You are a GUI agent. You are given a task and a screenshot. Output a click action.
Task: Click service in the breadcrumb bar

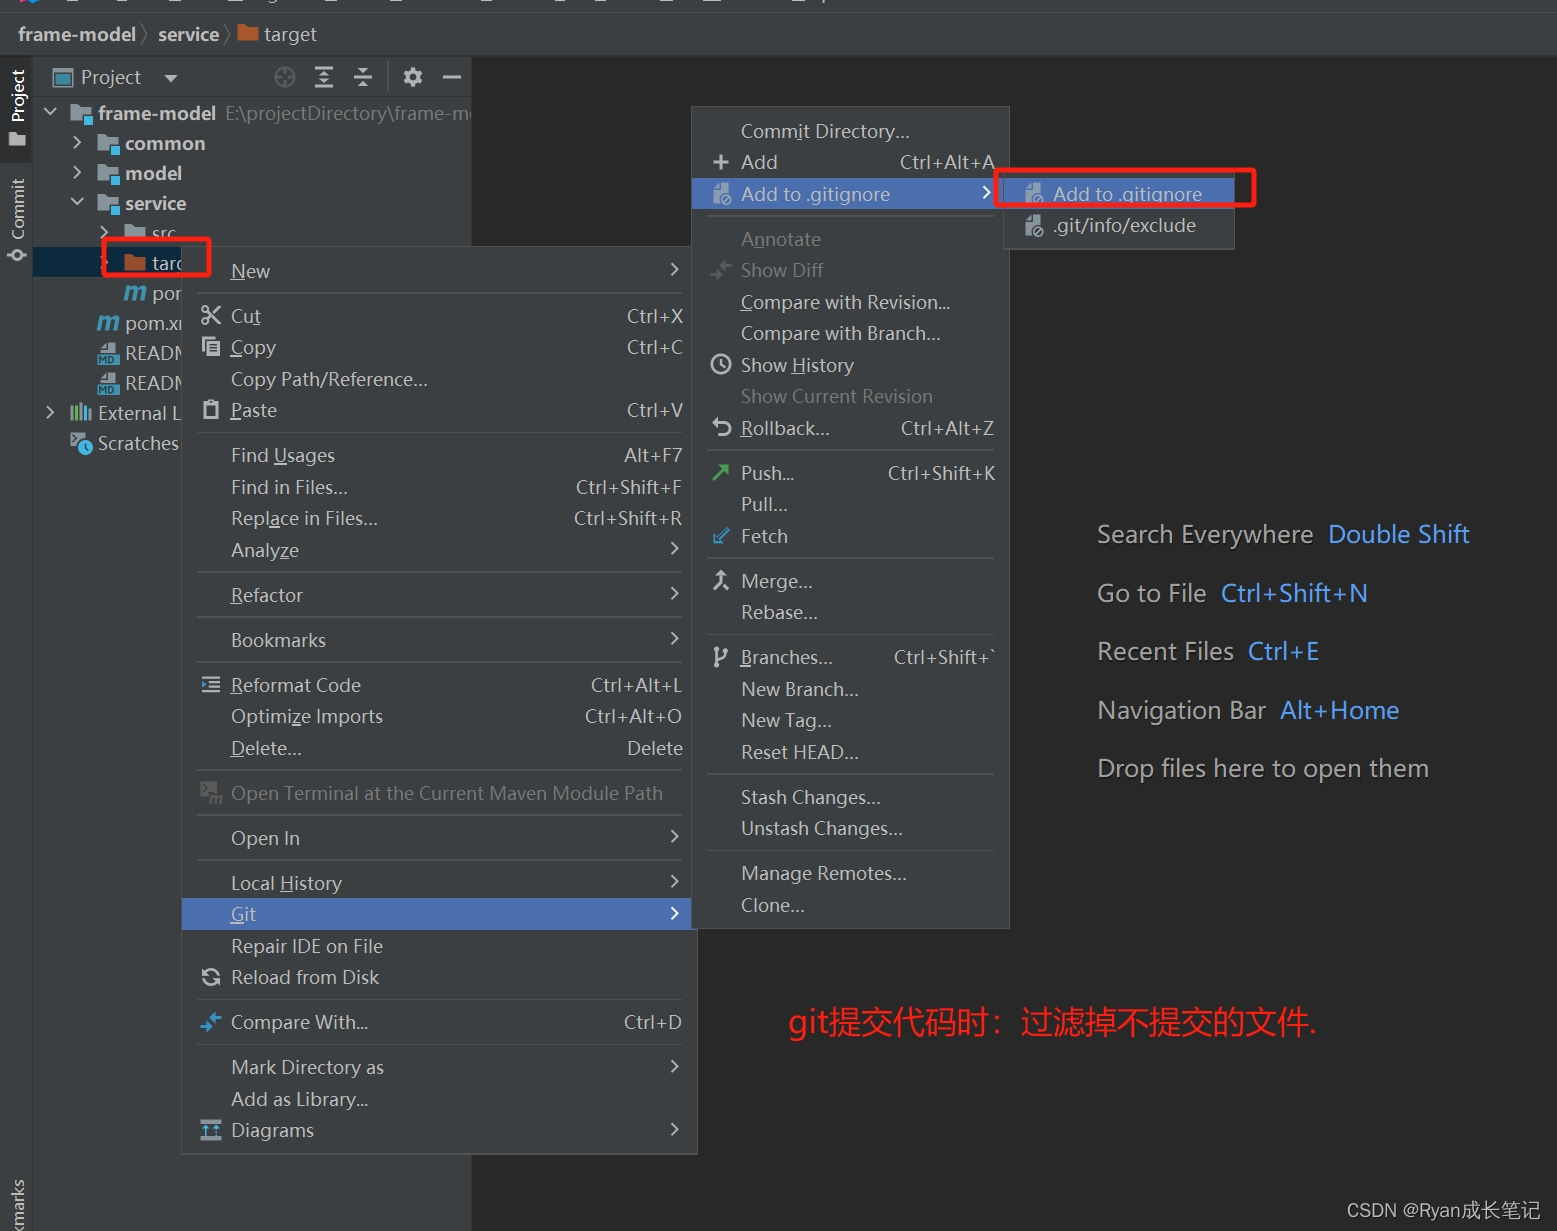(188, 34)
